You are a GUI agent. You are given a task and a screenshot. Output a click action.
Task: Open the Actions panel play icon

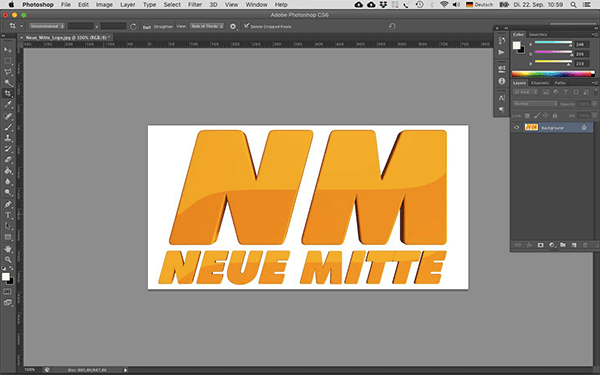[x=502, y=52]
